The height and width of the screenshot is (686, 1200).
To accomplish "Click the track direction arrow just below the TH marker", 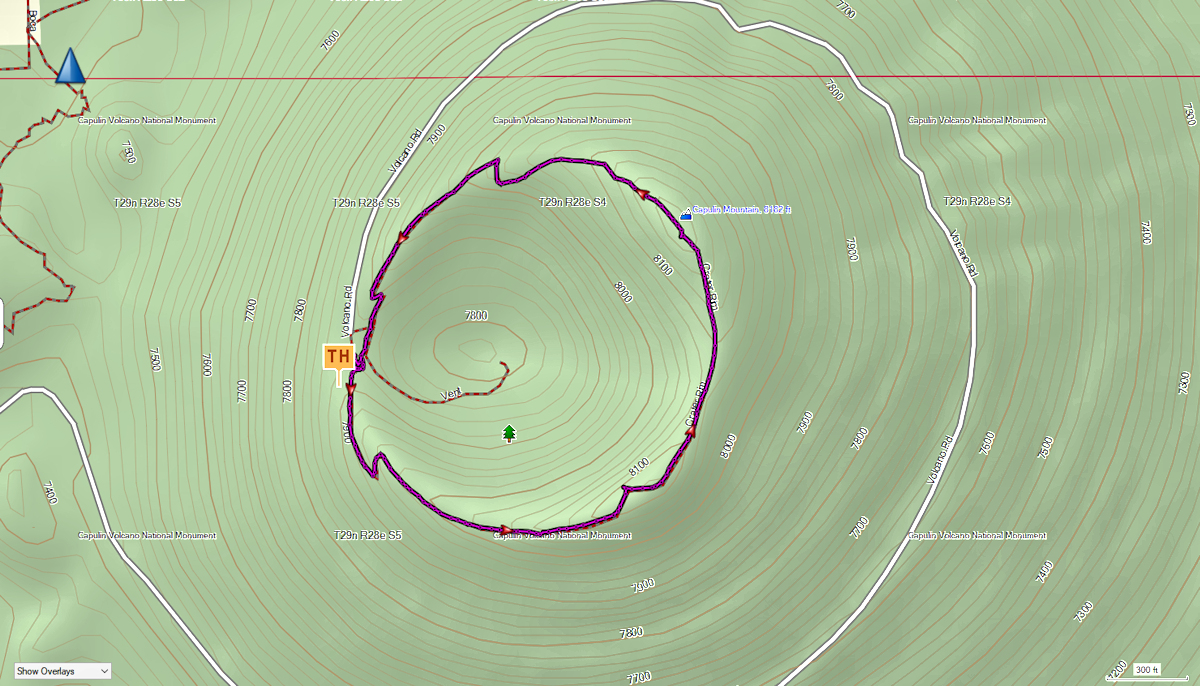I will point(350,389).
